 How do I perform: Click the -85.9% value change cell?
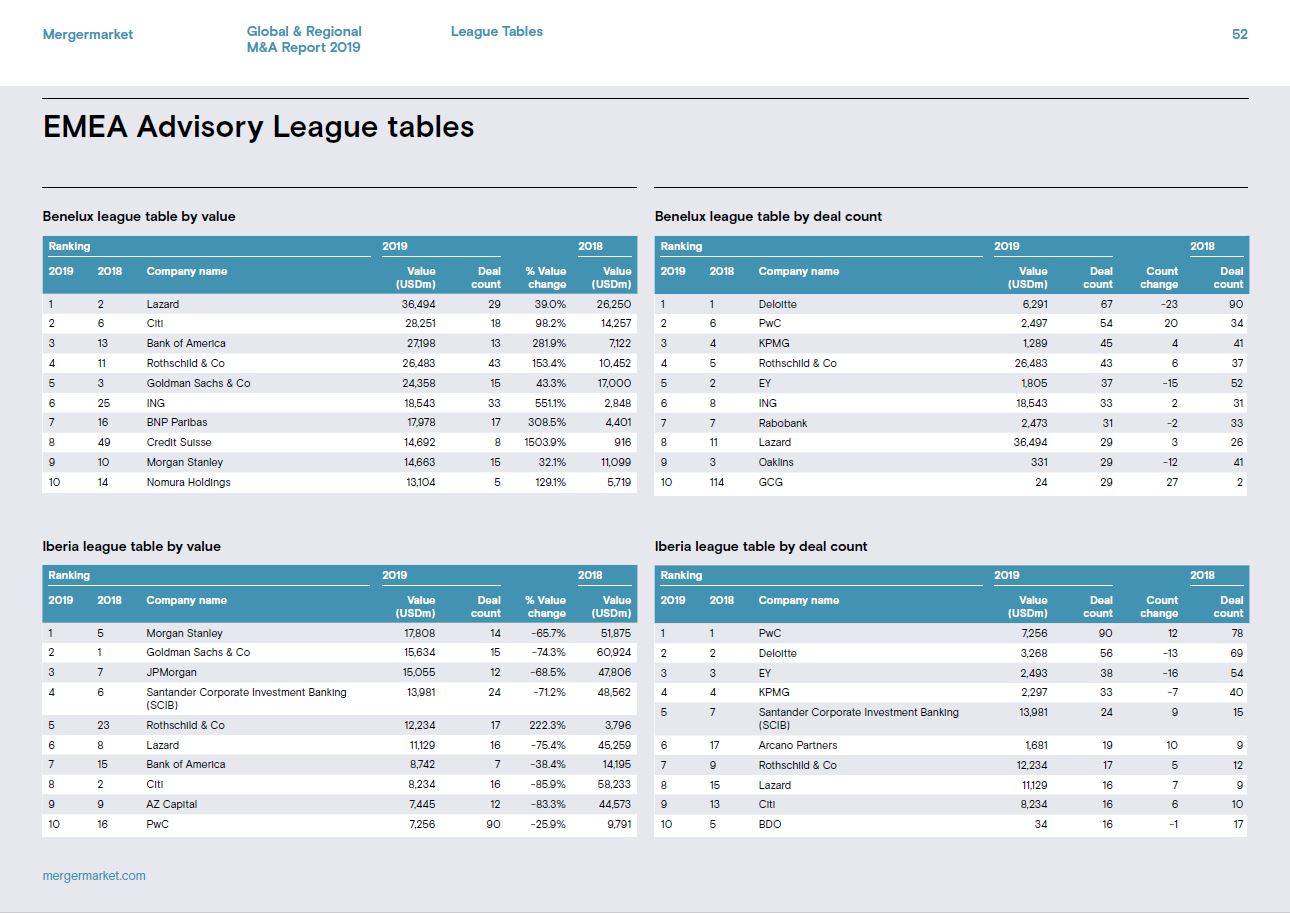tap(546, 784)
